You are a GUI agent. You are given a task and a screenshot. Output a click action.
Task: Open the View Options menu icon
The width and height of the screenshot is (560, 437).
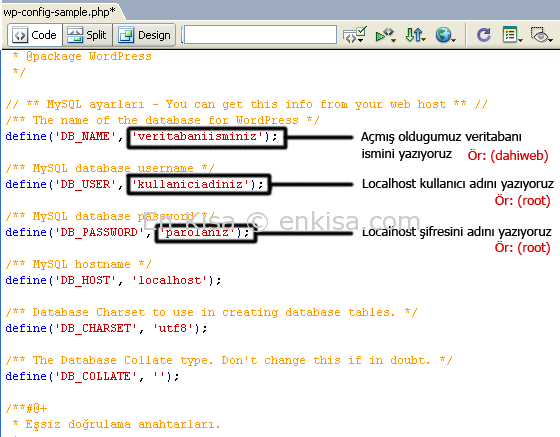coord(512,35)
